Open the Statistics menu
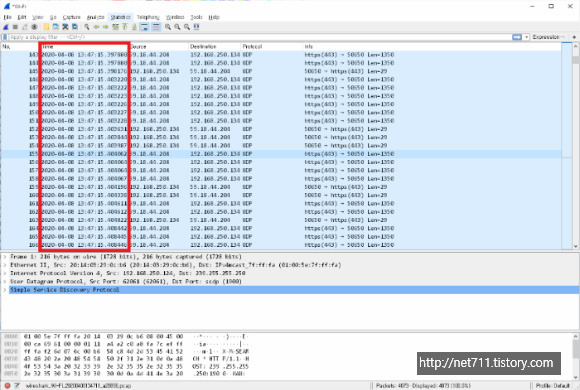580x390 pixels. [121, 17]
